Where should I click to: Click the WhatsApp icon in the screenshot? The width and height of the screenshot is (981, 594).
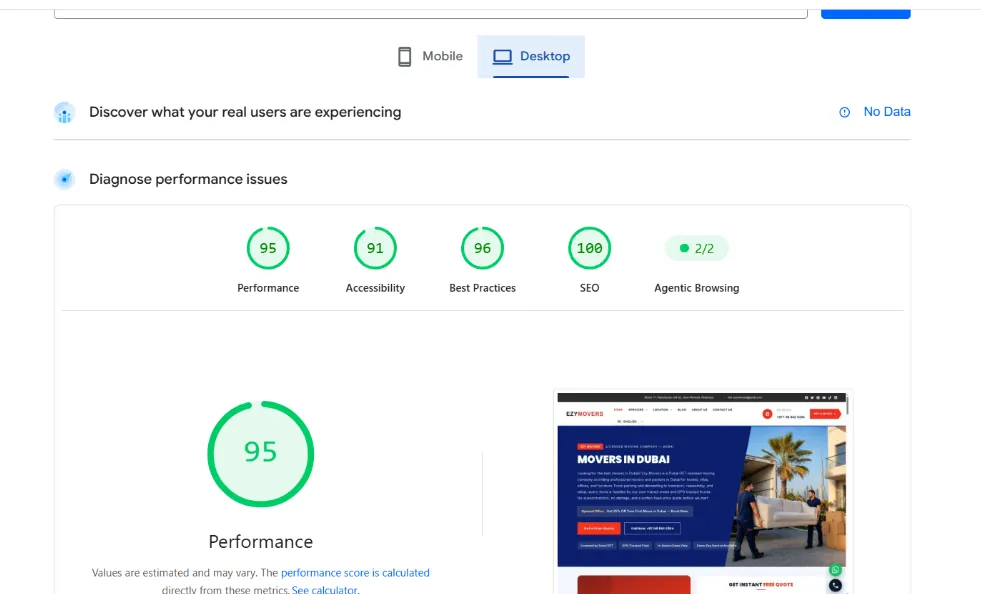(x=835, y=570)
